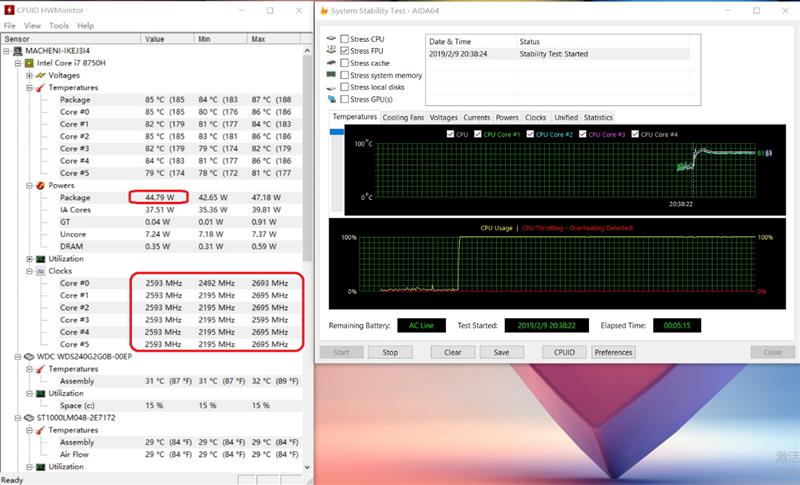Select the Package power 44.79 W value
The height and width of the screenshot is (485, 800).
(x=160, y=197)
